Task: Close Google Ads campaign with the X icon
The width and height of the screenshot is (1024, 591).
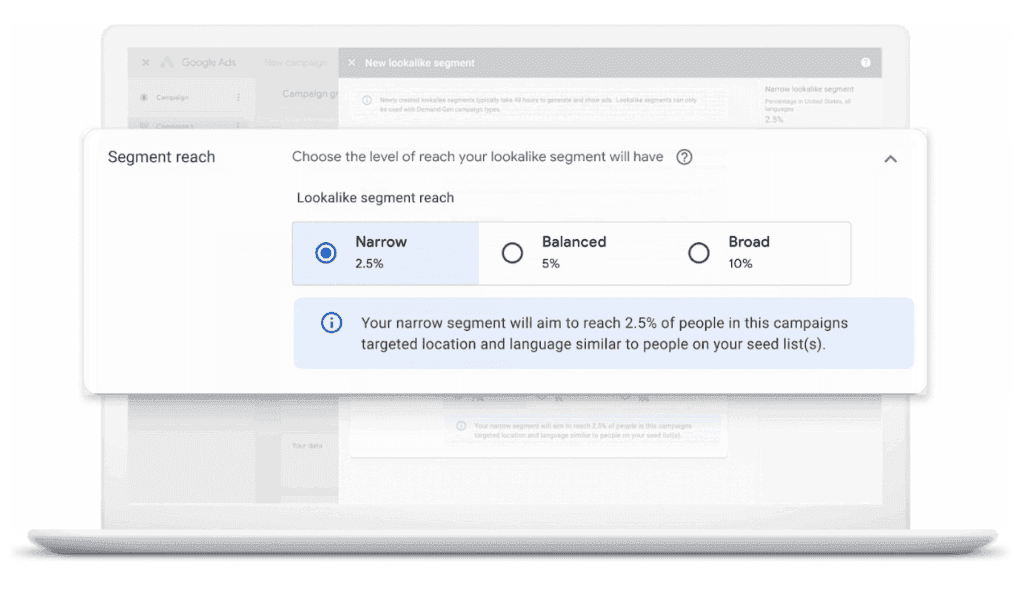Action: point(146,63)
